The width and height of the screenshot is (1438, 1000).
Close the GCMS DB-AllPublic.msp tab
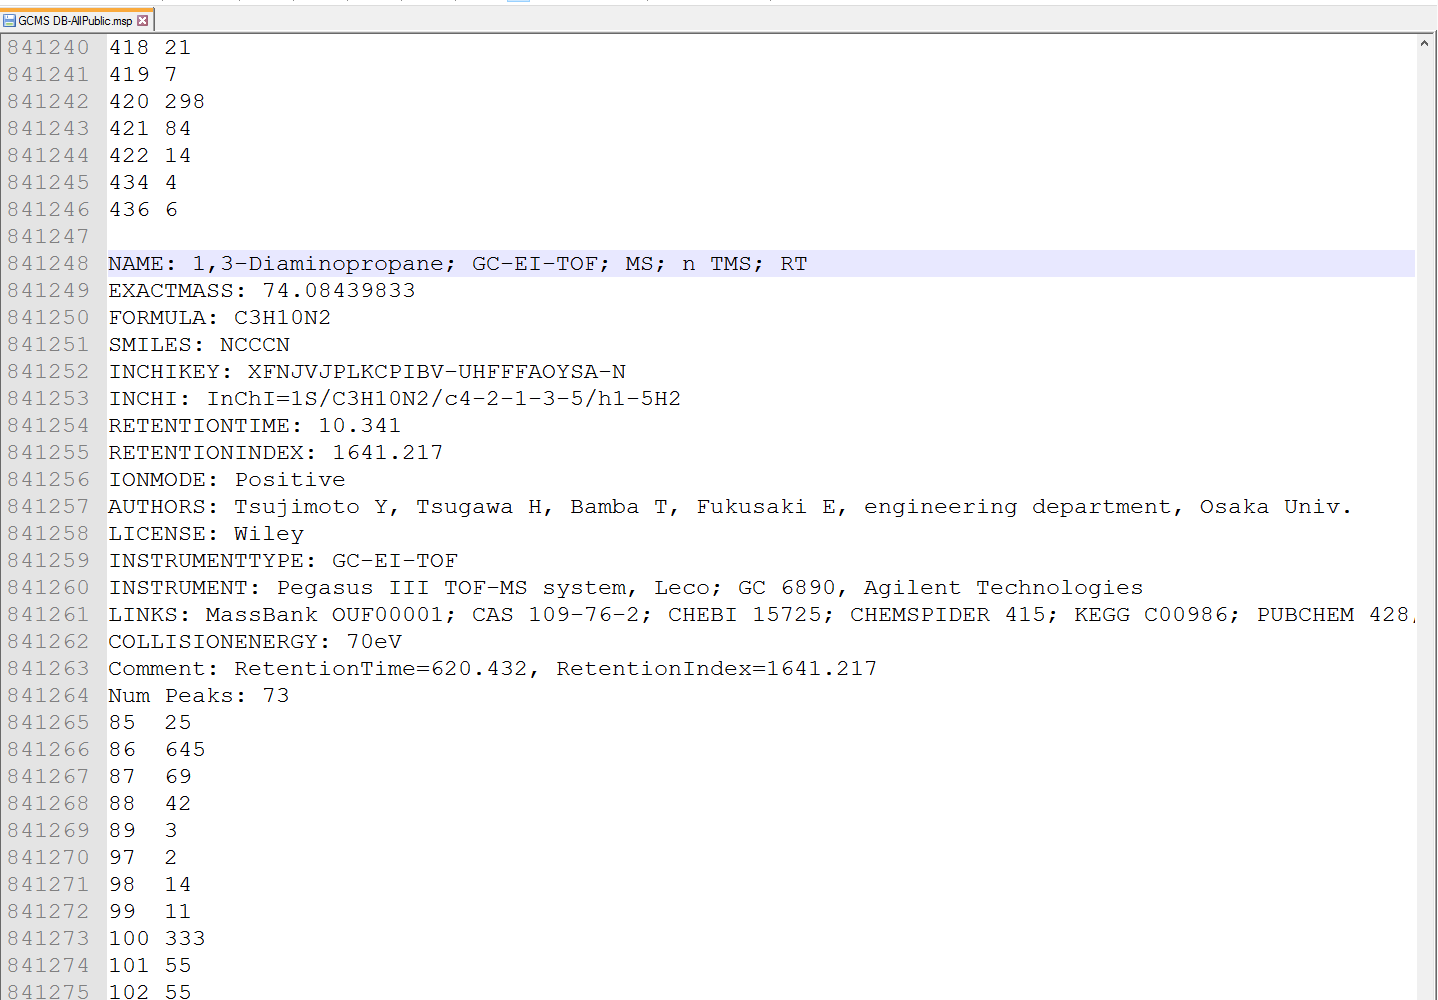[142, 20]
